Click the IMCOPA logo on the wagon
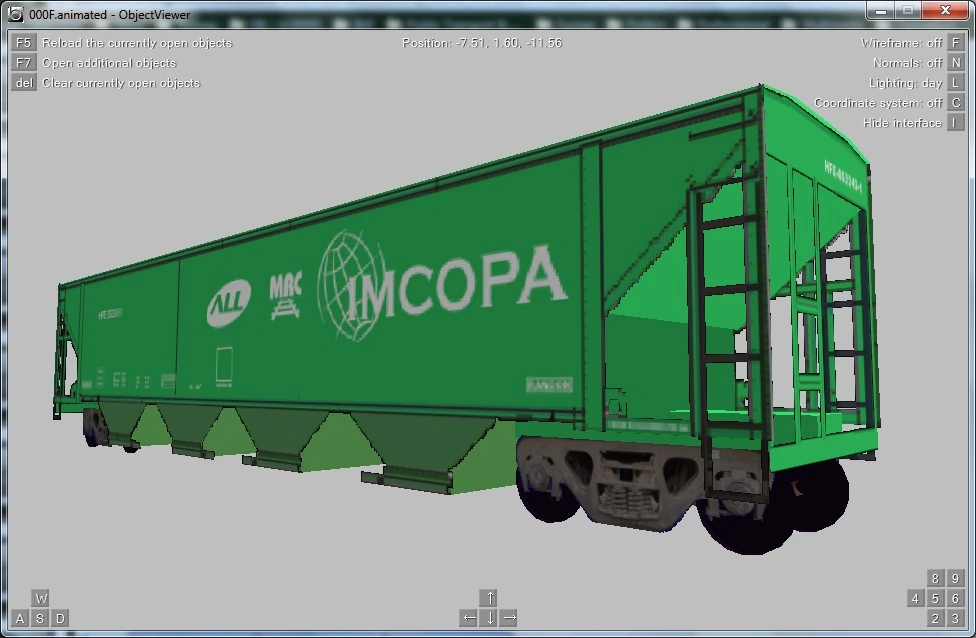The height and width of the screenshot is (638, 976). tap(442, 285)
